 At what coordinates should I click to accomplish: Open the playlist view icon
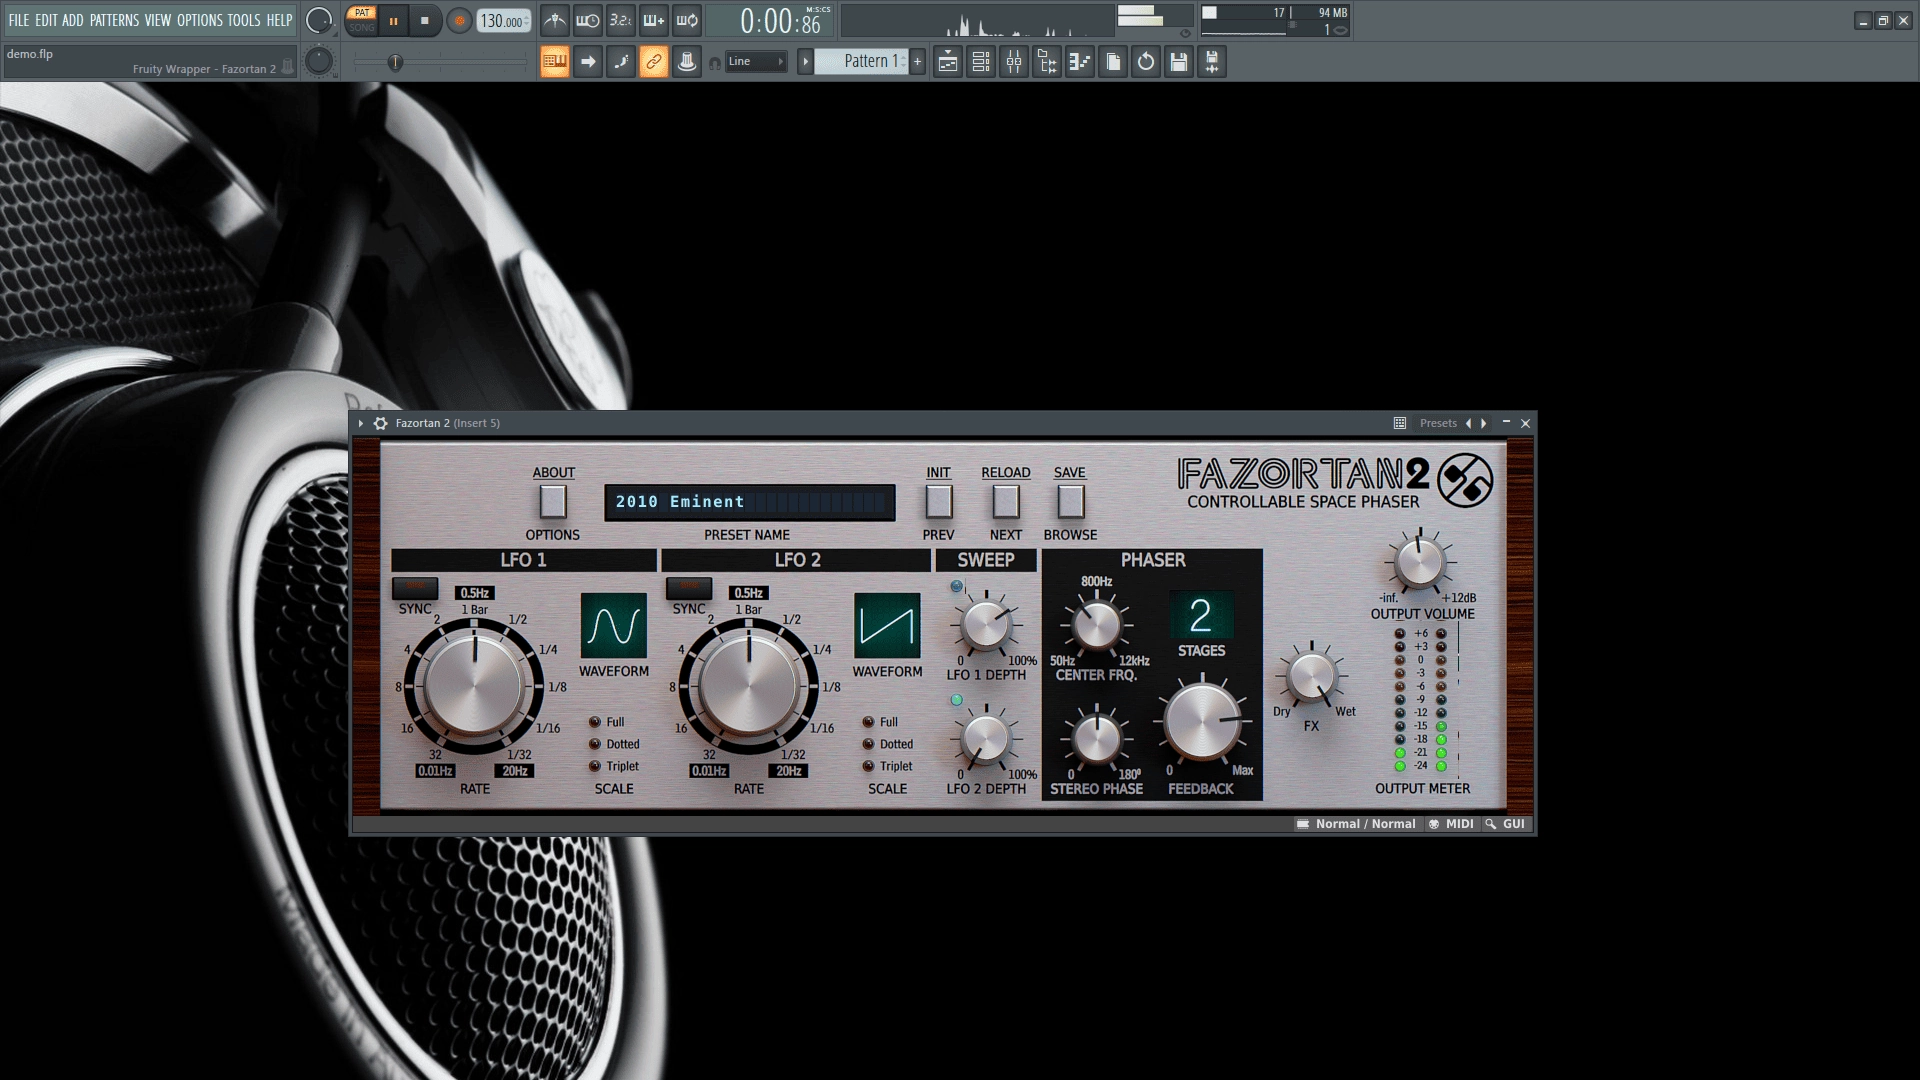point(948,62)
